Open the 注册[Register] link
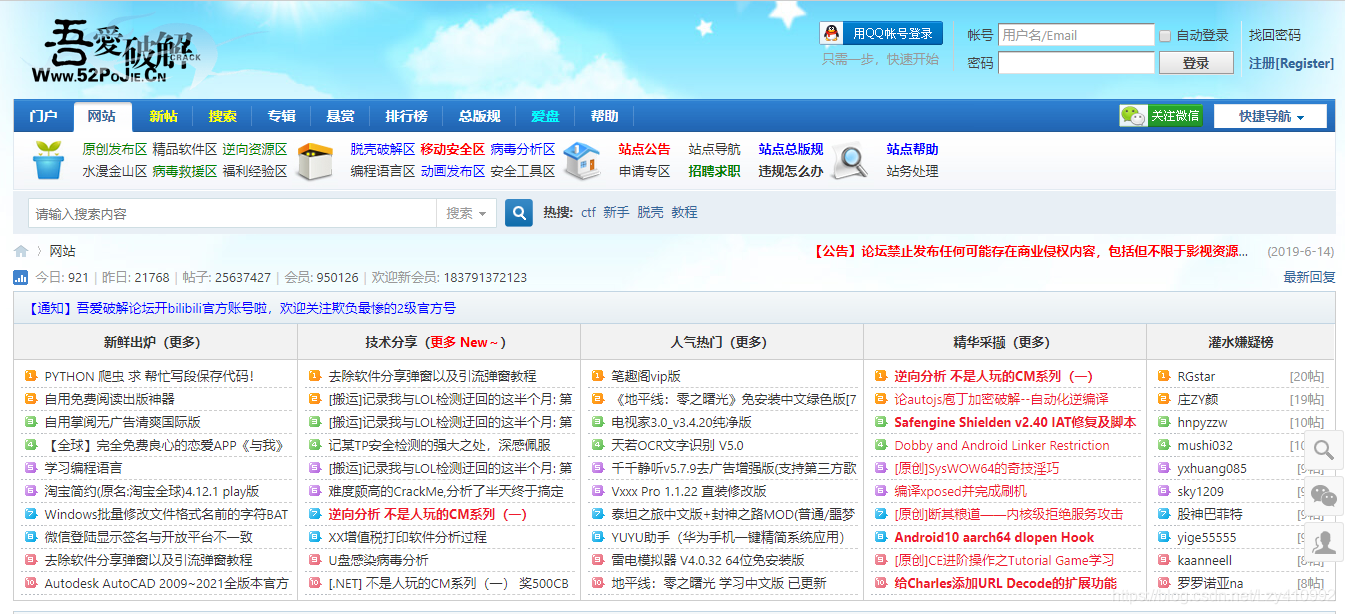 pos(1291,63)
